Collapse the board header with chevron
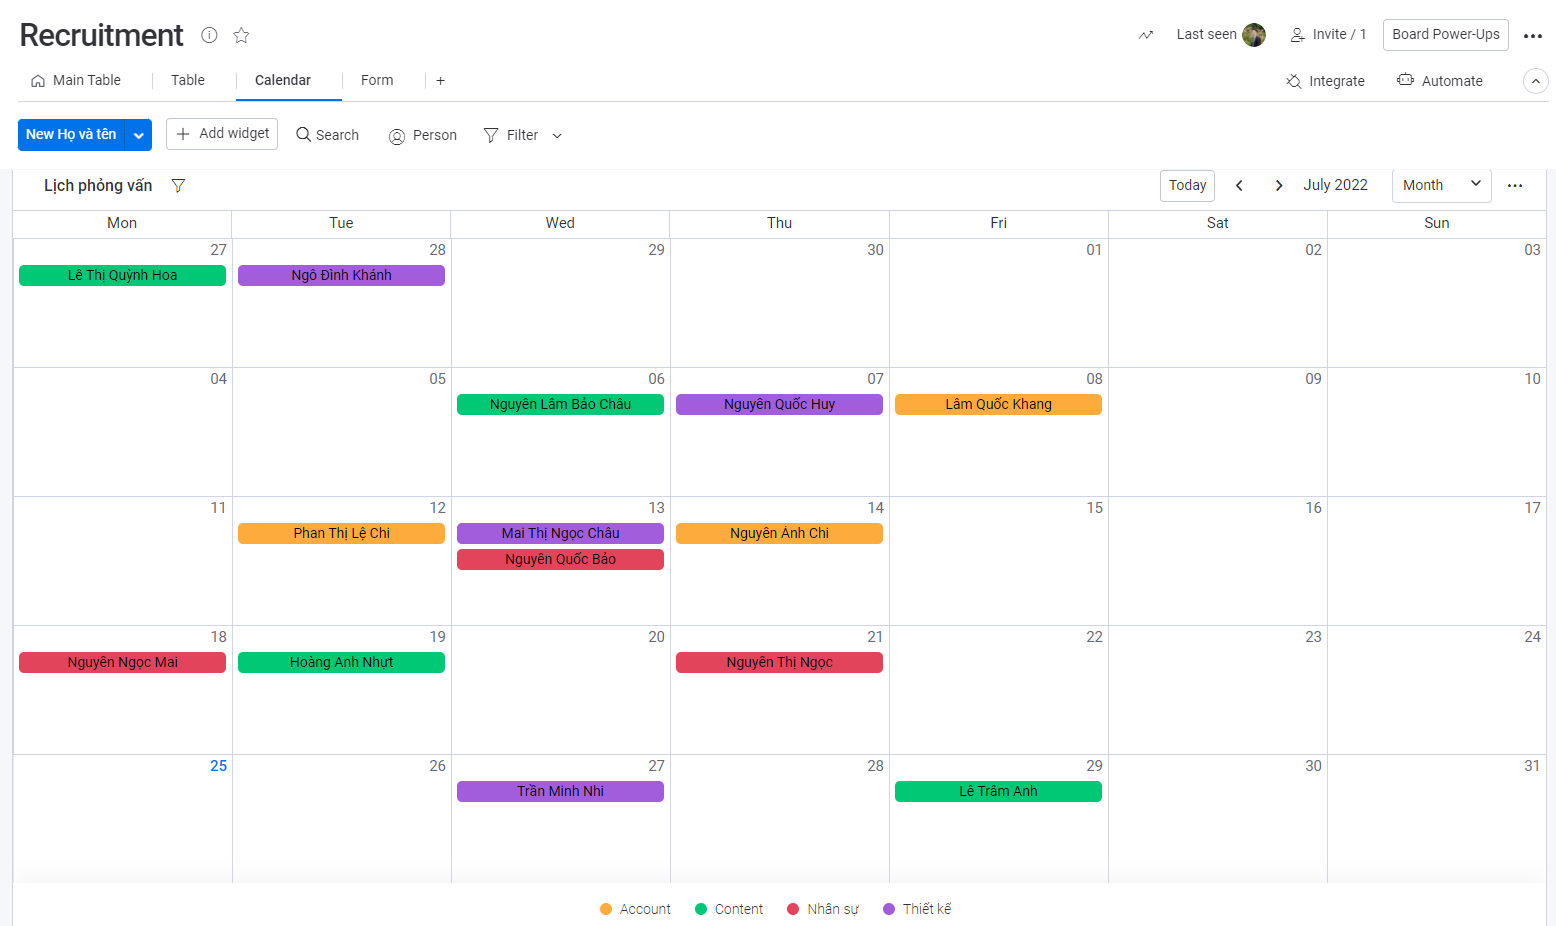The width and height of the screenshot is (1556, 926). 1535,81
